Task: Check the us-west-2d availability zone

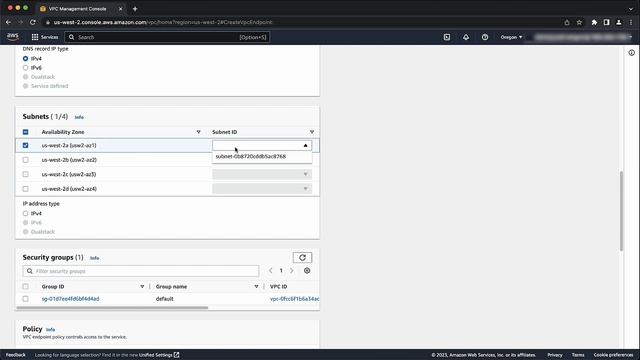Action: pyautogui.click(x=25, y=189)
